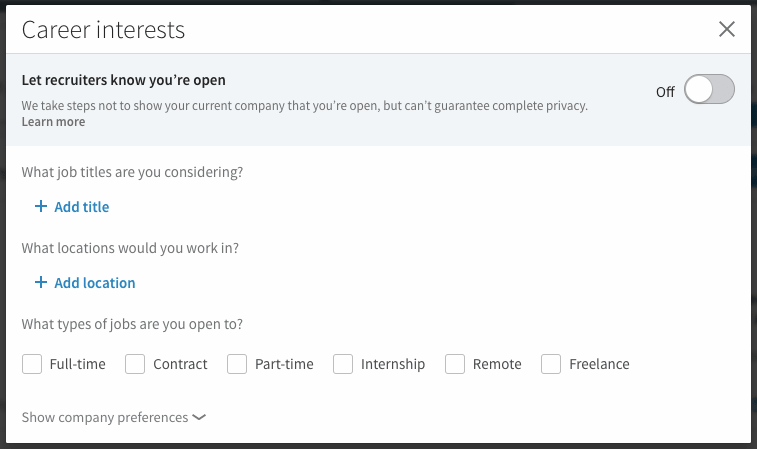Open the Learn more link
This screenshot has height=449, width=757.
(53, 122)
